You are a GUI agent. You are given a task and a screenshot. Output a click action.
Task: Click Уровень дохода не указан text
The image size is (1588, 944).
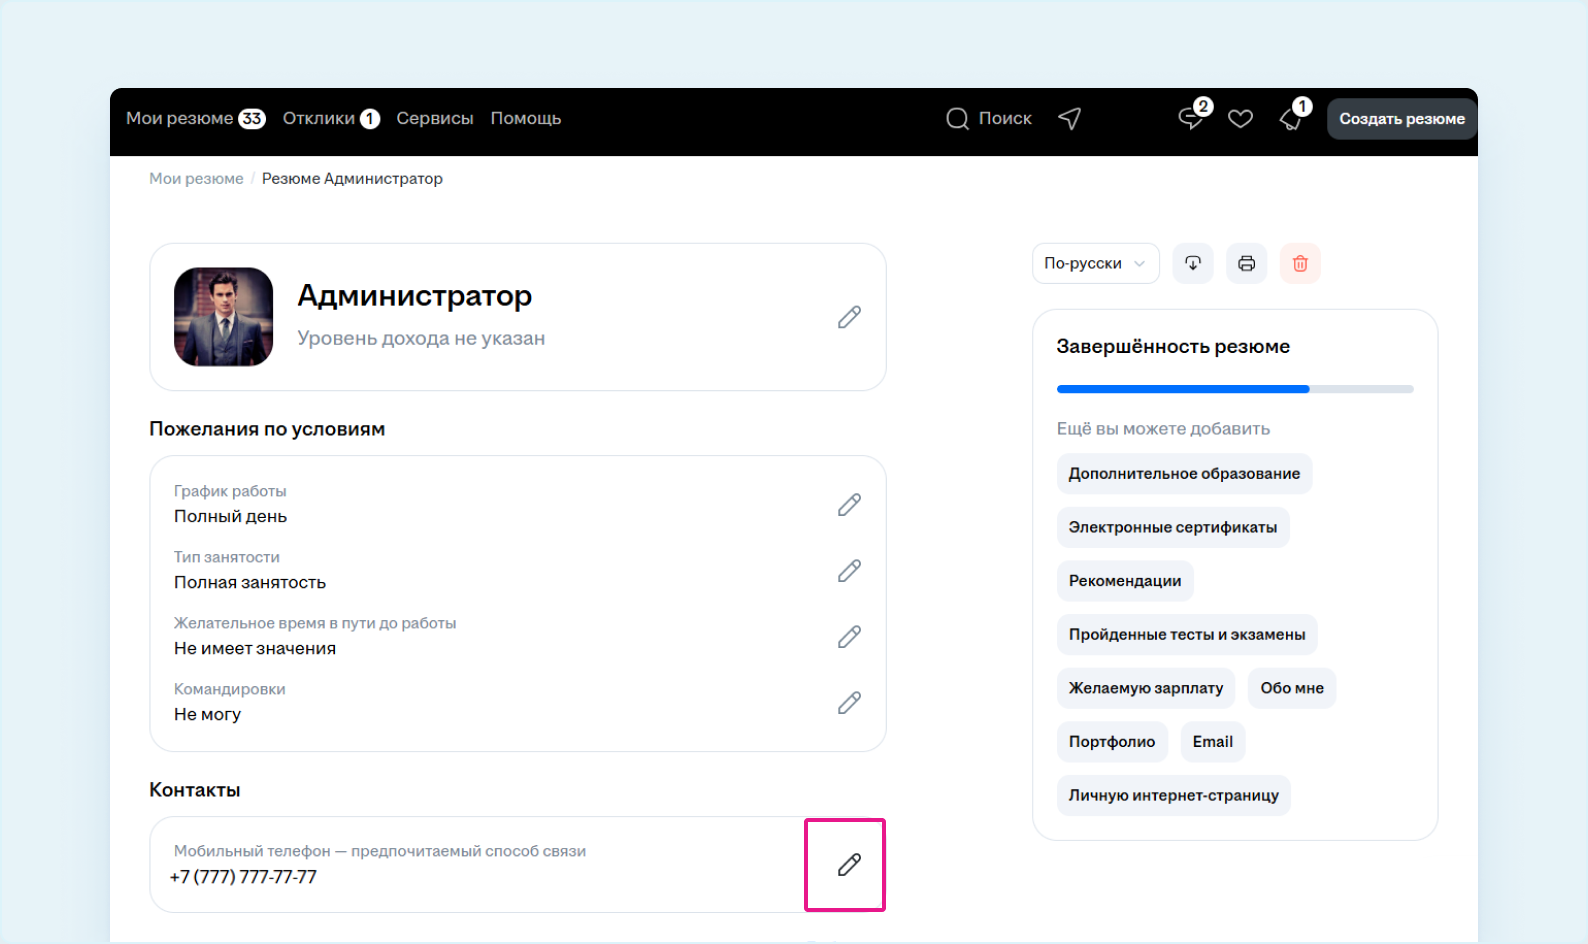[421, 338]
